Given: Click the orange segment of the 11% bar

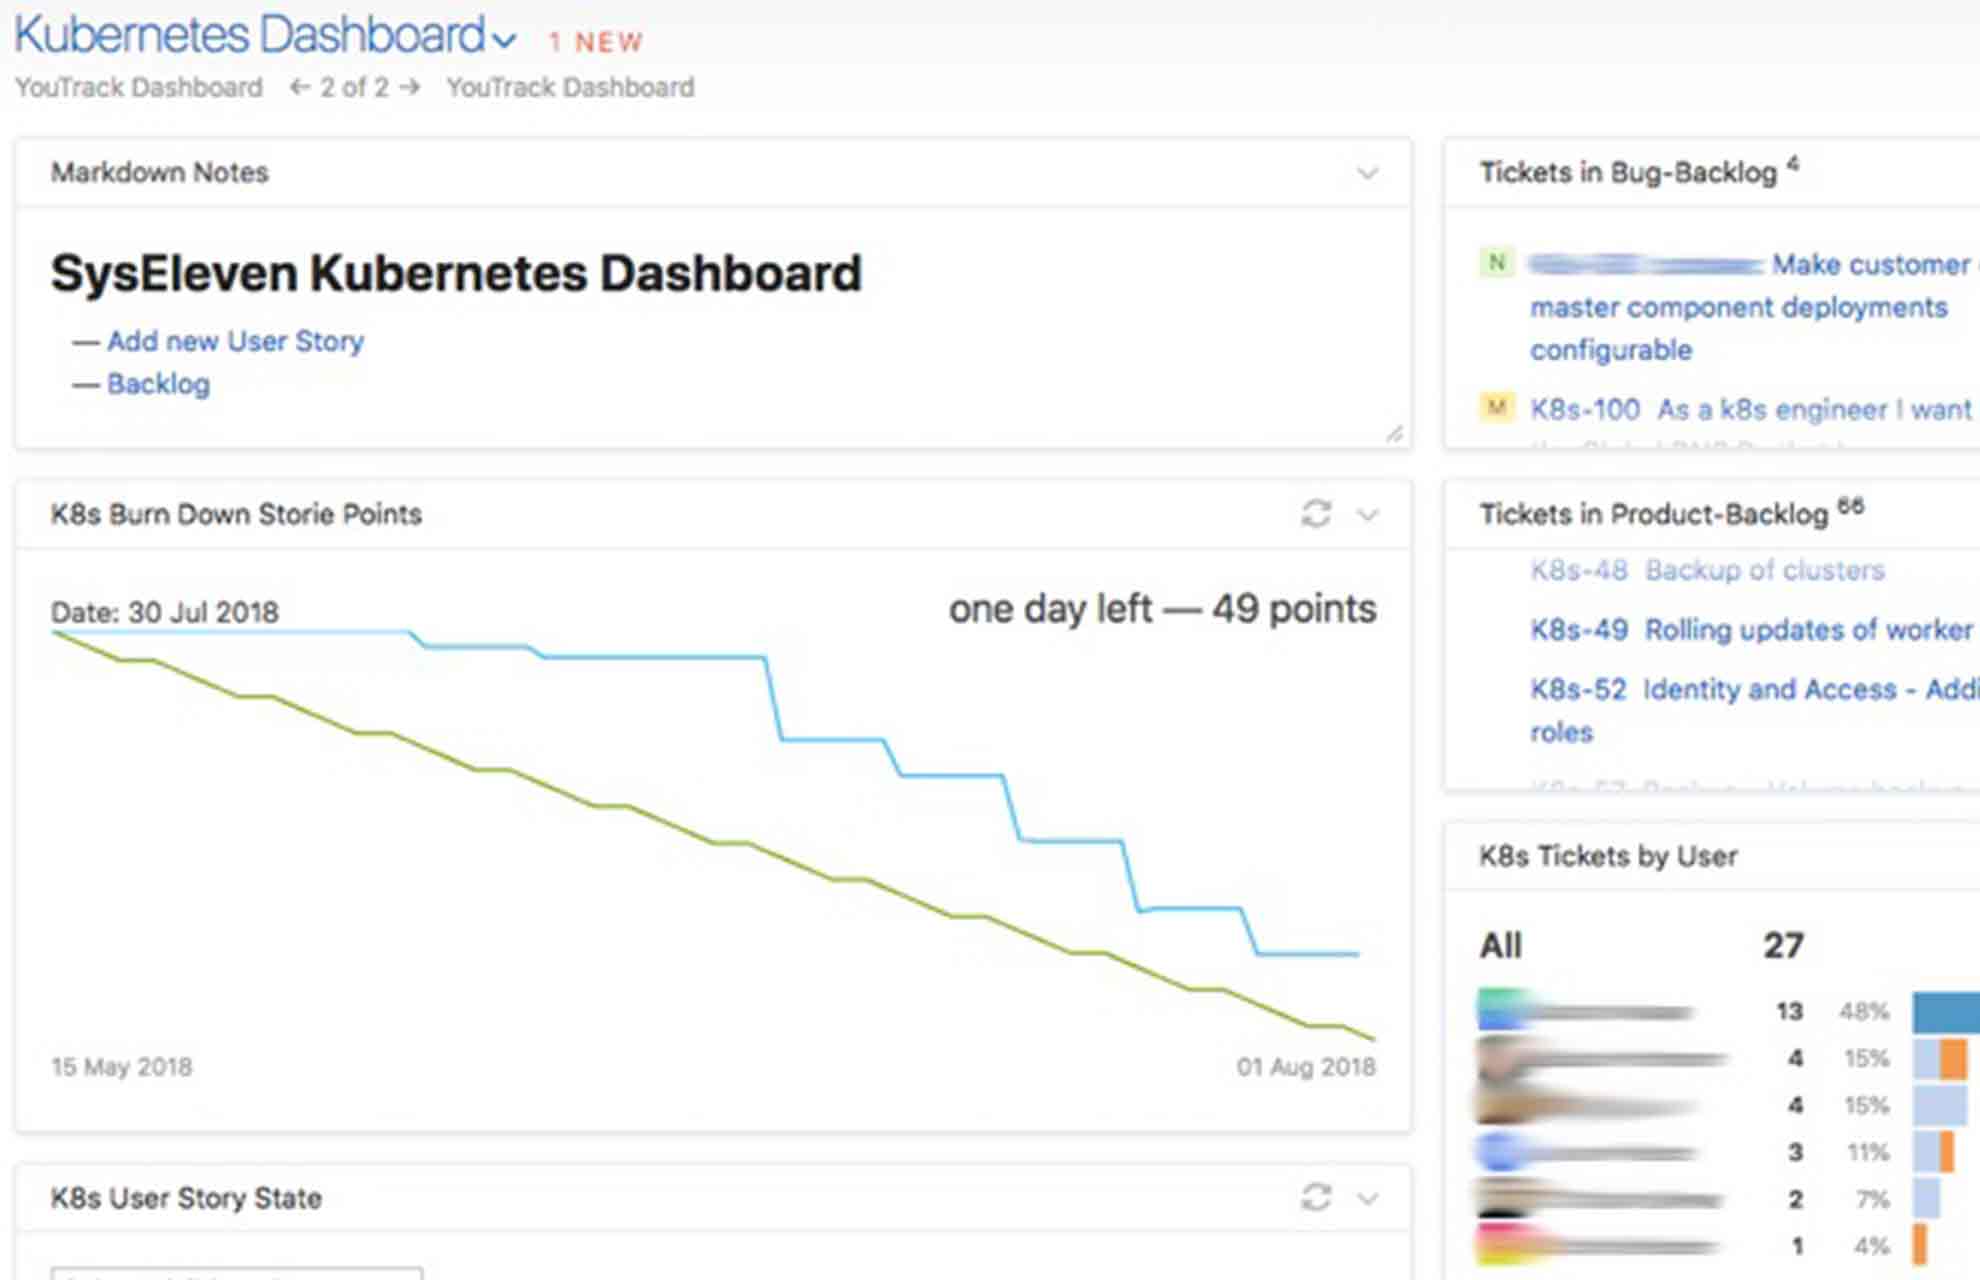Looking at the screenshot, I should click(1946, 1152).
